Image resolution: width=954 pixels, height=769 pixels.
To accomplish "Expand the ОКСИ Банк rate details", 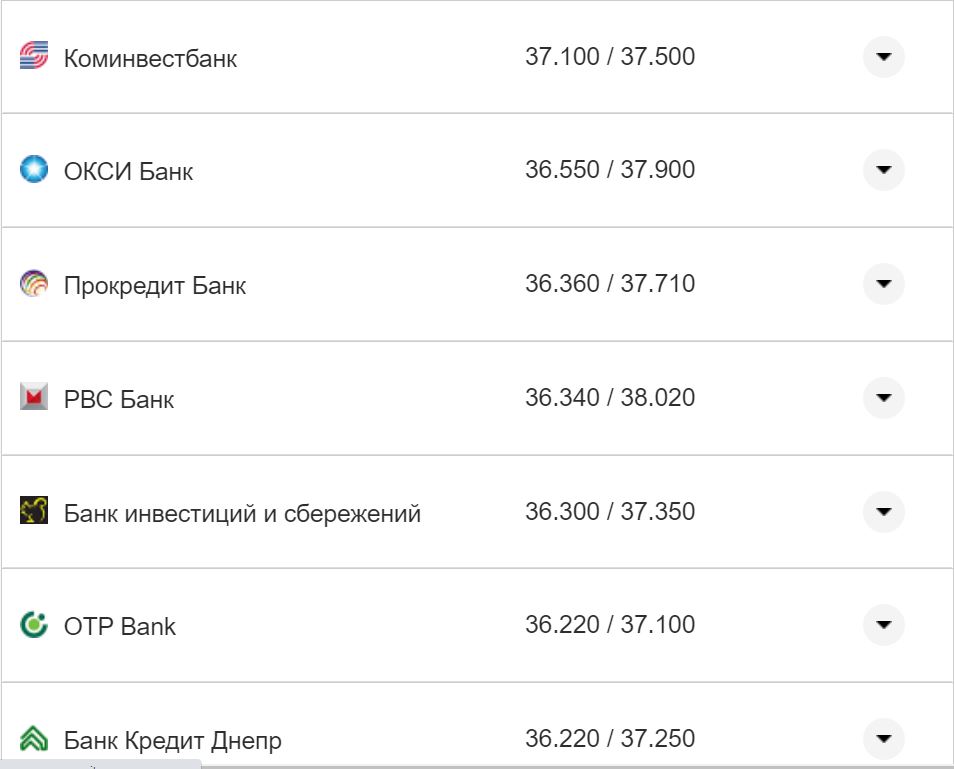I will point(884,169).
